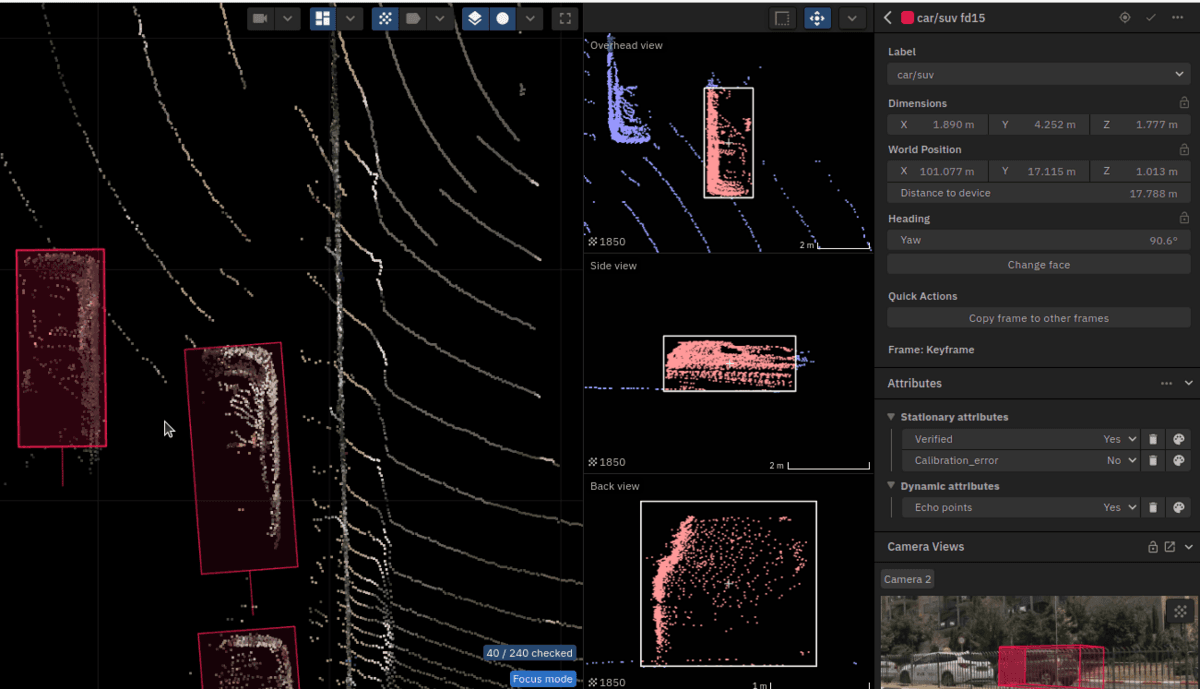
Task: Pop out Camera Views in new window
Action: 1169,547
